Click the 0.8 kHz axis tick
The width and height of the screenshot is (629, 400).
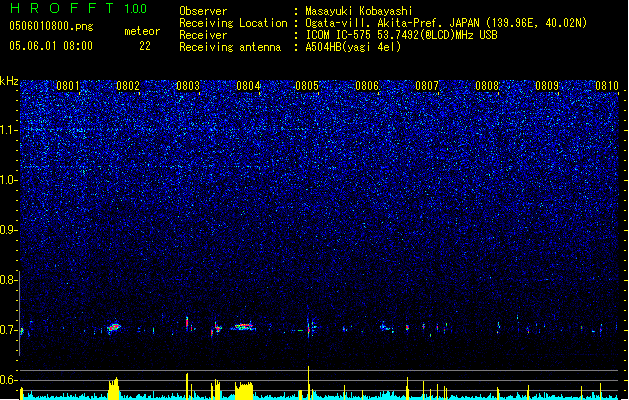(9, 280)
